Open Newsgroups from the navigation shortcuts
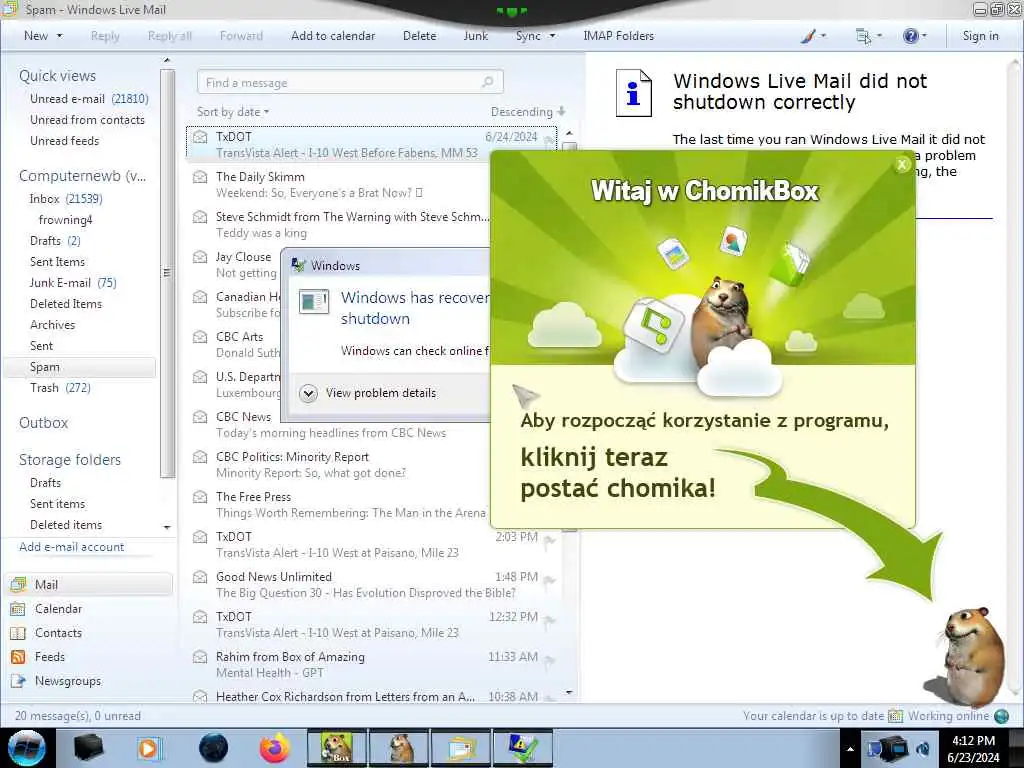 click(x=68, y=681)
